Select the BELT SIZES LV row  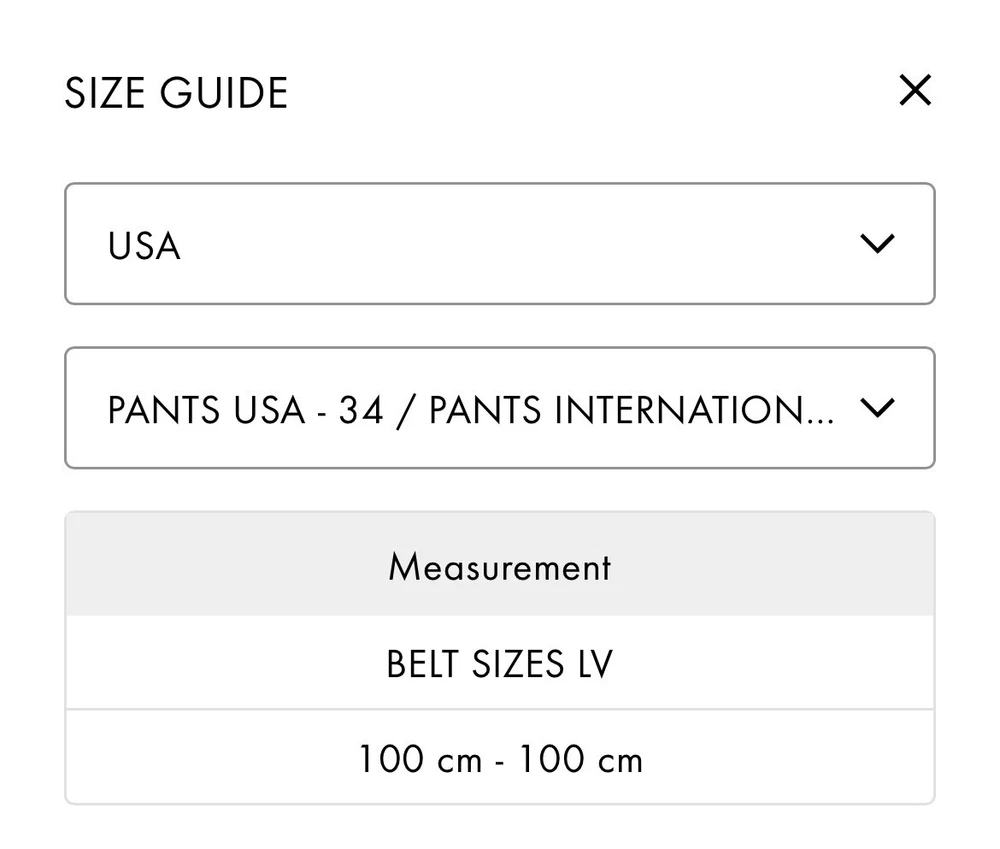pos(499,664)
